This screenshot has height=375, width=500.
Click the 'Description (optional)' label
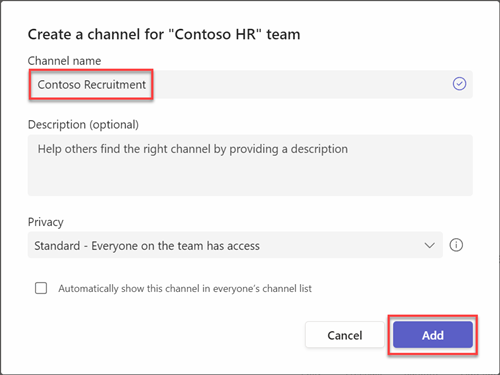point(83,125)
